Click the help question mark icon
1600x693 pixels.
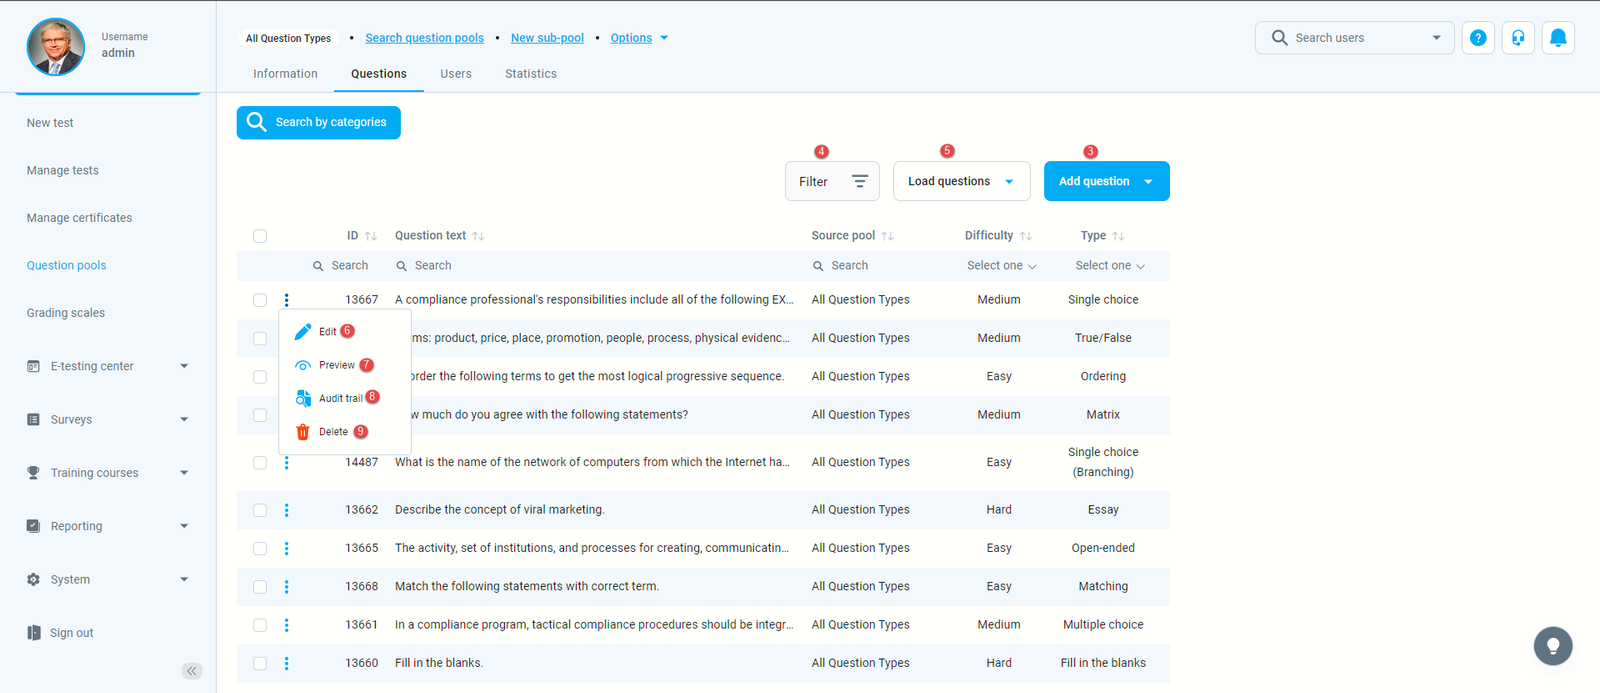point(1478,38)
